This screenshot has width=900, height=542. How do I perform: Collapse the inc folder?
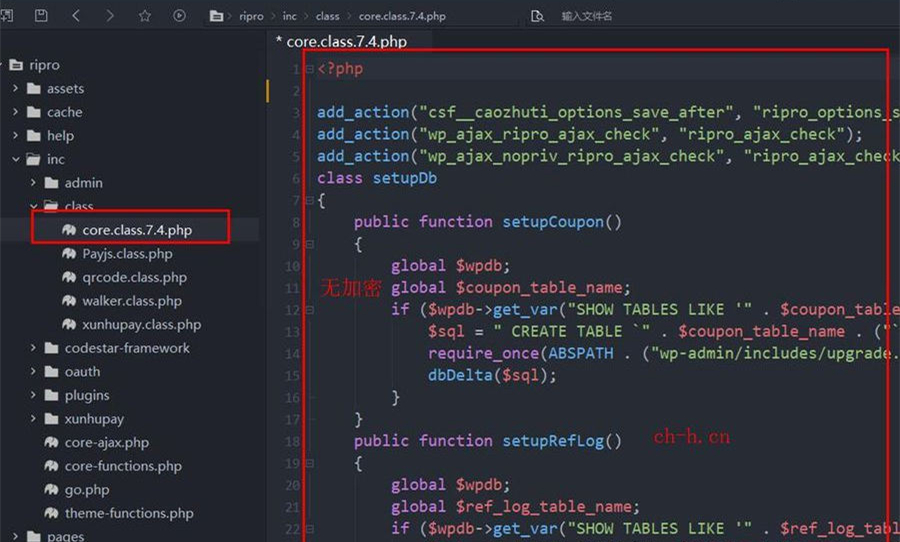16,159
